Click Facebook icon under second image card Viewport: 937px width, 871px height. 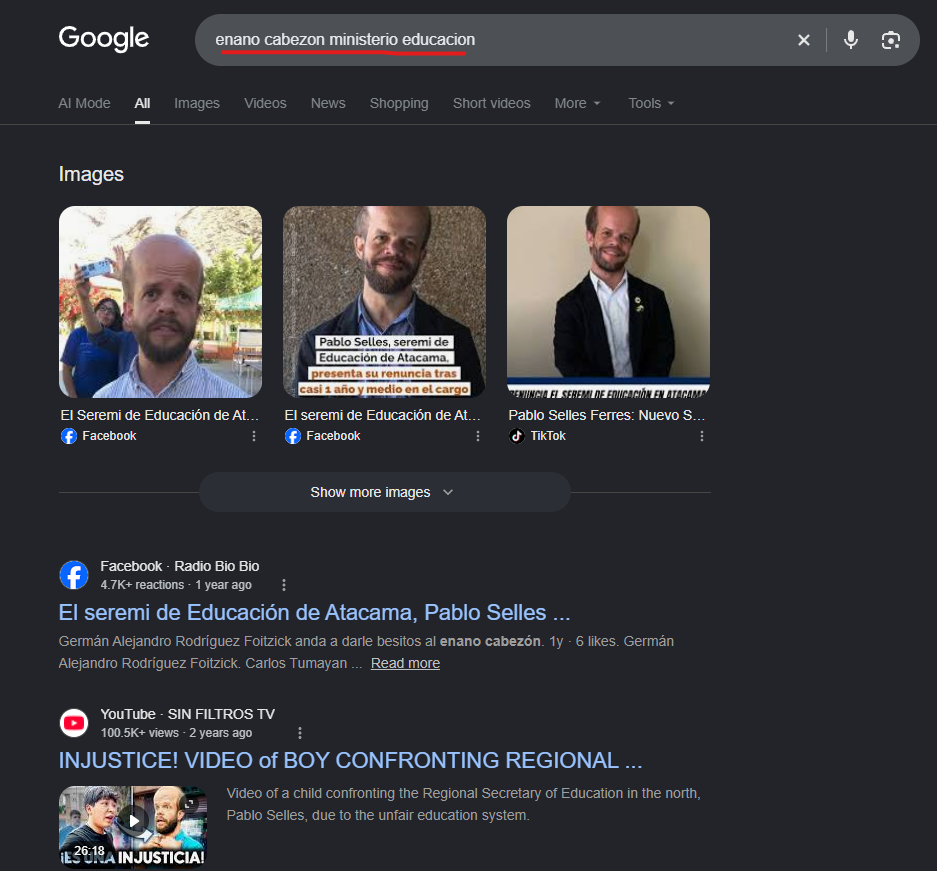(293, 436)
